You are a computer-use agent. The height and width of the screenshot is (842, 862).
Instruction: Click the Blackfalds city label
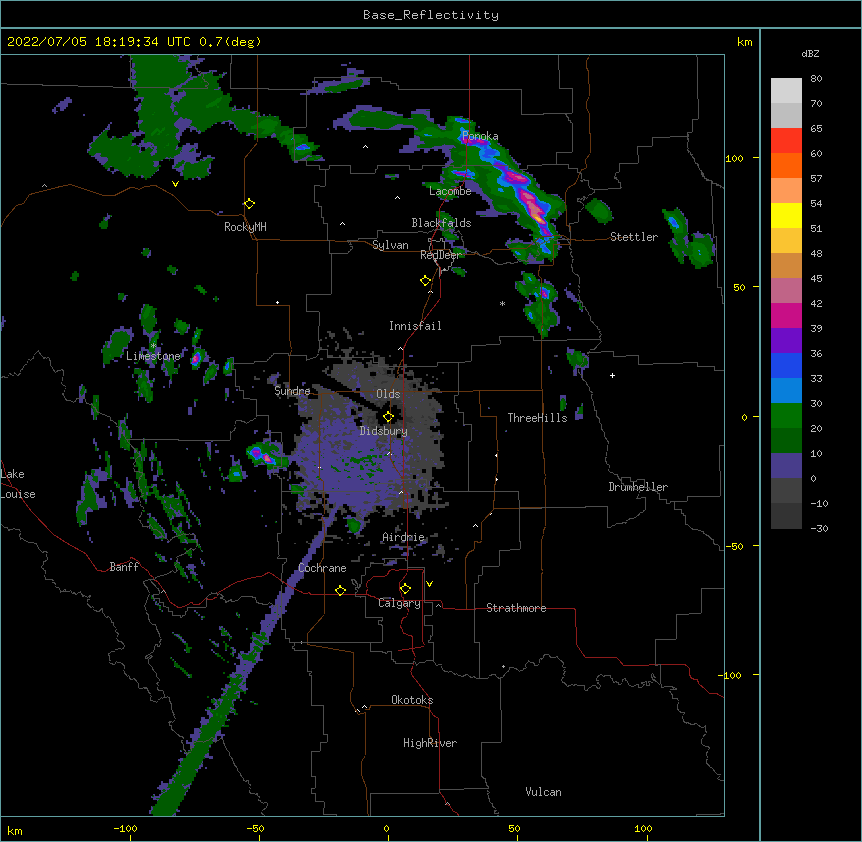(441, 223)
